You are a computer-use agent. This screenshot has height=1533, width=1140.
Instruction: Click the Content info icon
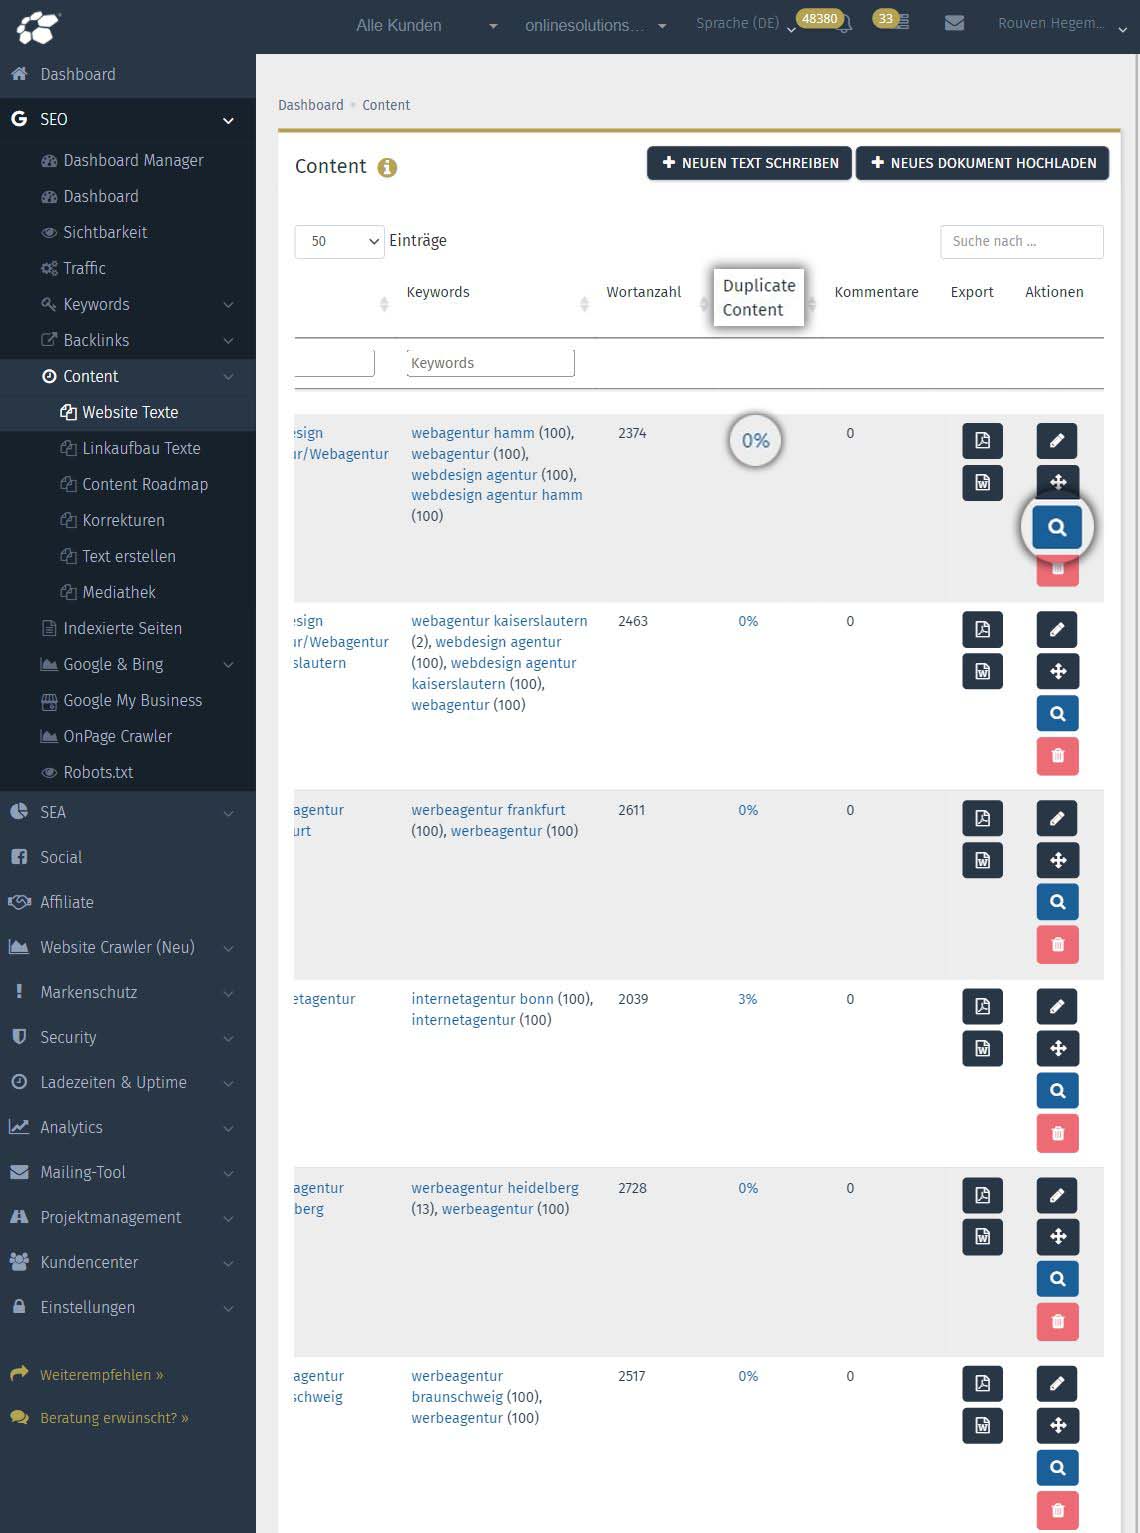(x=387, y=167)
